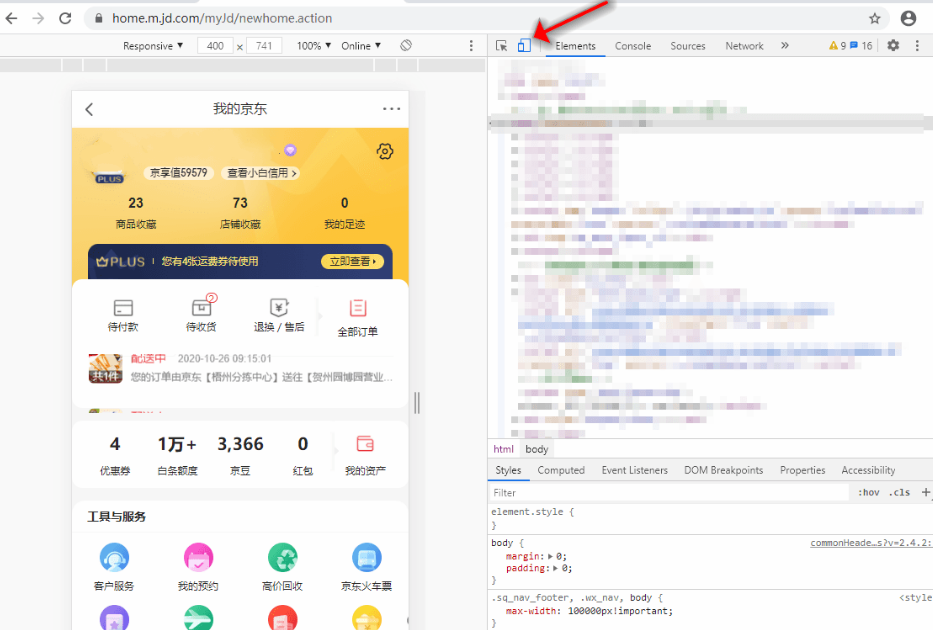The width and height of the screenshot is (933, 630).
Task: Add a new style rule with plus
Action: click(925, 492)
